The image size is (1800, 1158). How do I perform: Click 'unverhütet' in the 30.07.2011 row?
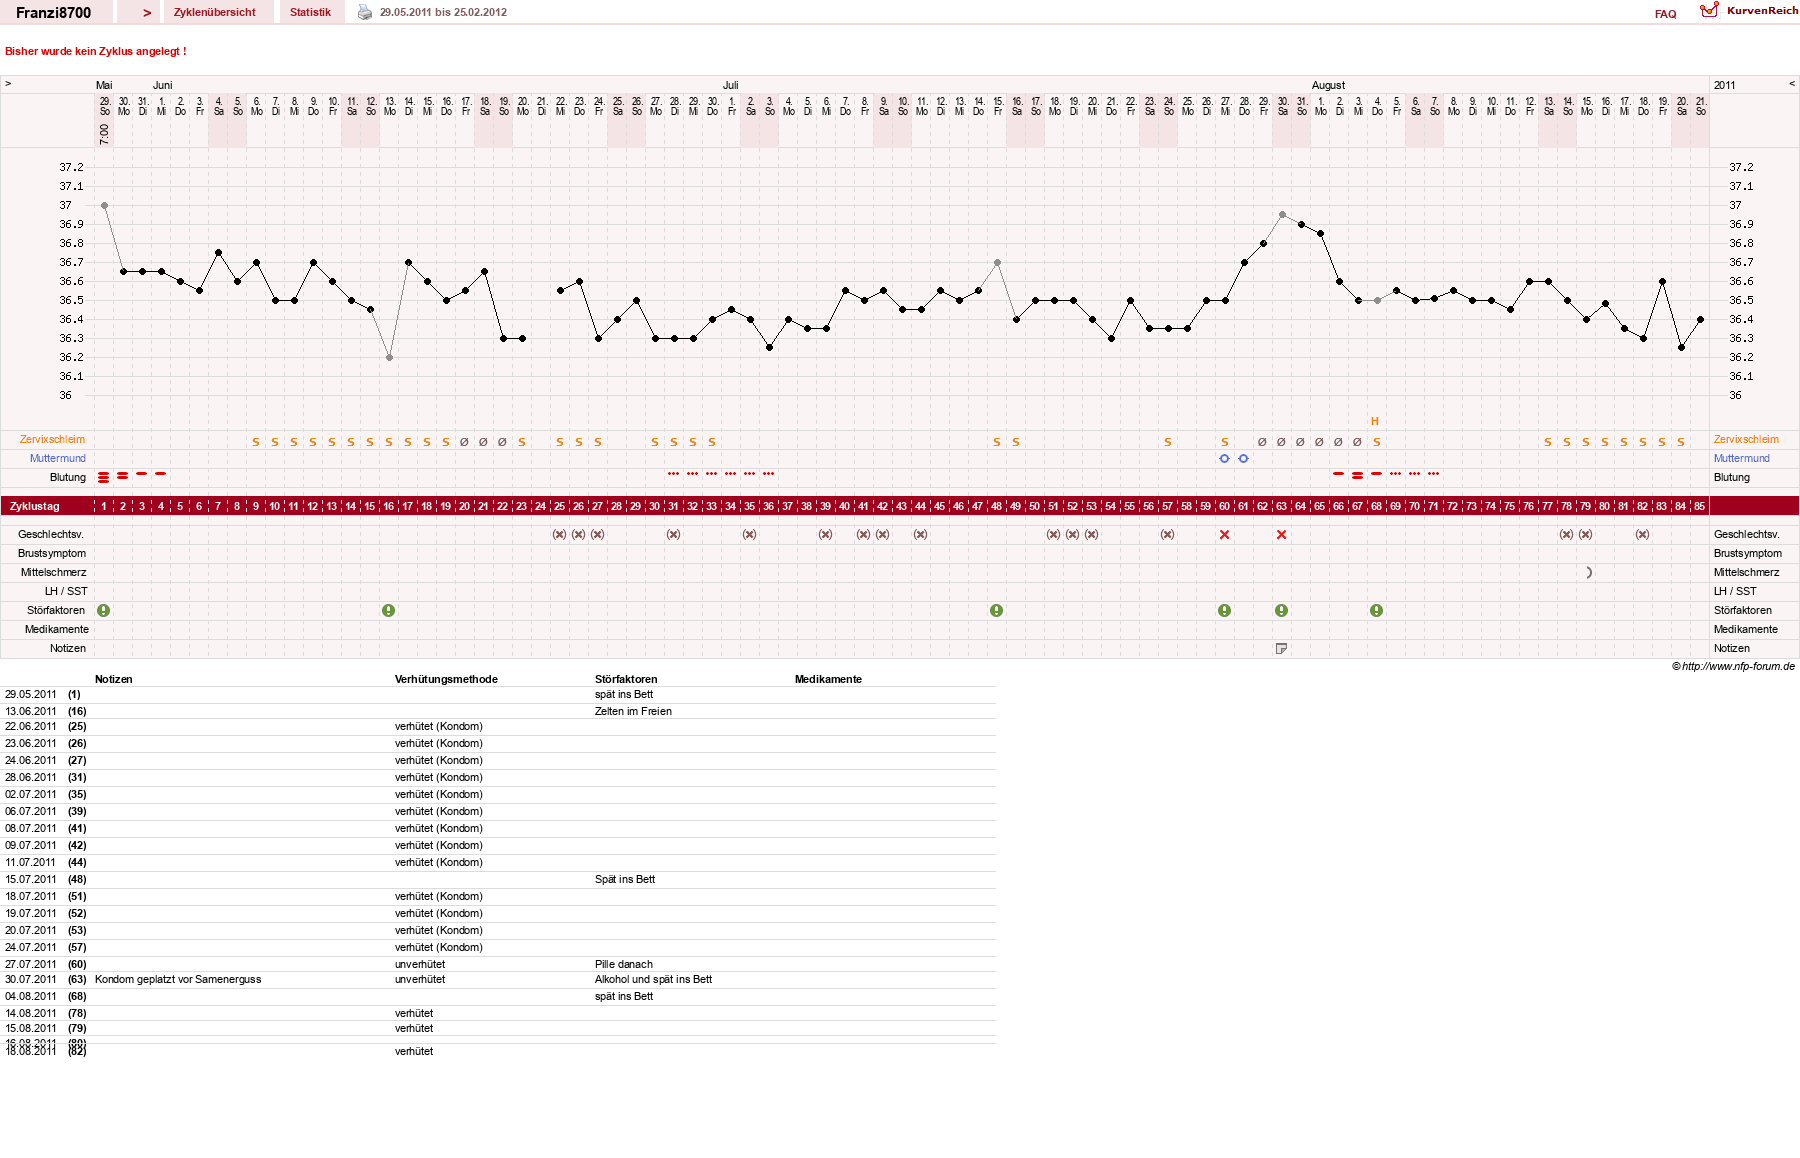click(420, 979)
